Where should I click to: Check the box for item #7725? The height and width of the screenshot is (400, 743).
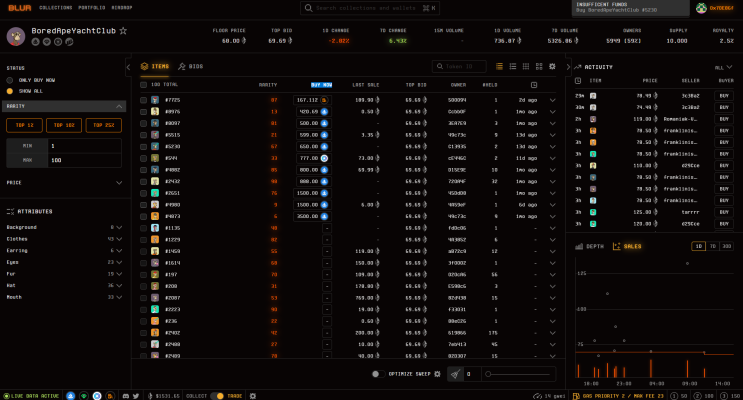(x=144, y=100)
